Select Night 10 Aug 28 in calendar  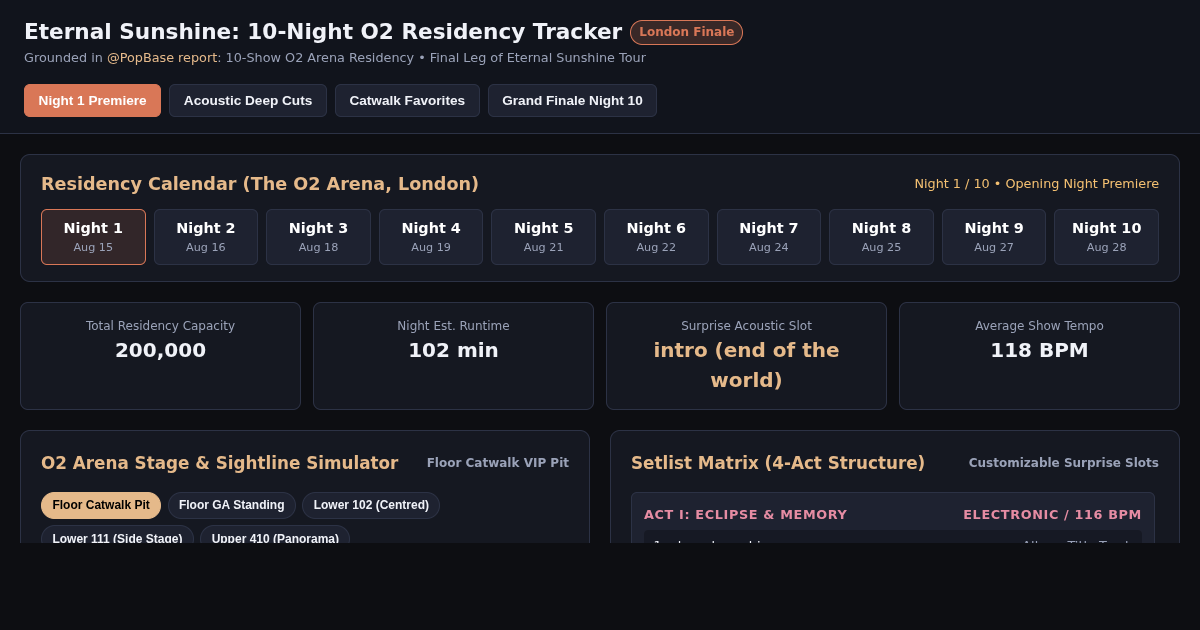tap(1106, 237)
